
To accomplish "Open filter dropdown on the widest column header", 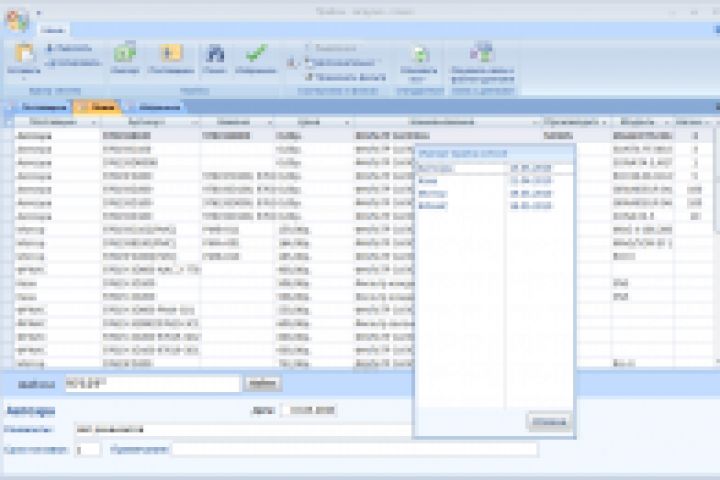I will [x=534, y=123].
